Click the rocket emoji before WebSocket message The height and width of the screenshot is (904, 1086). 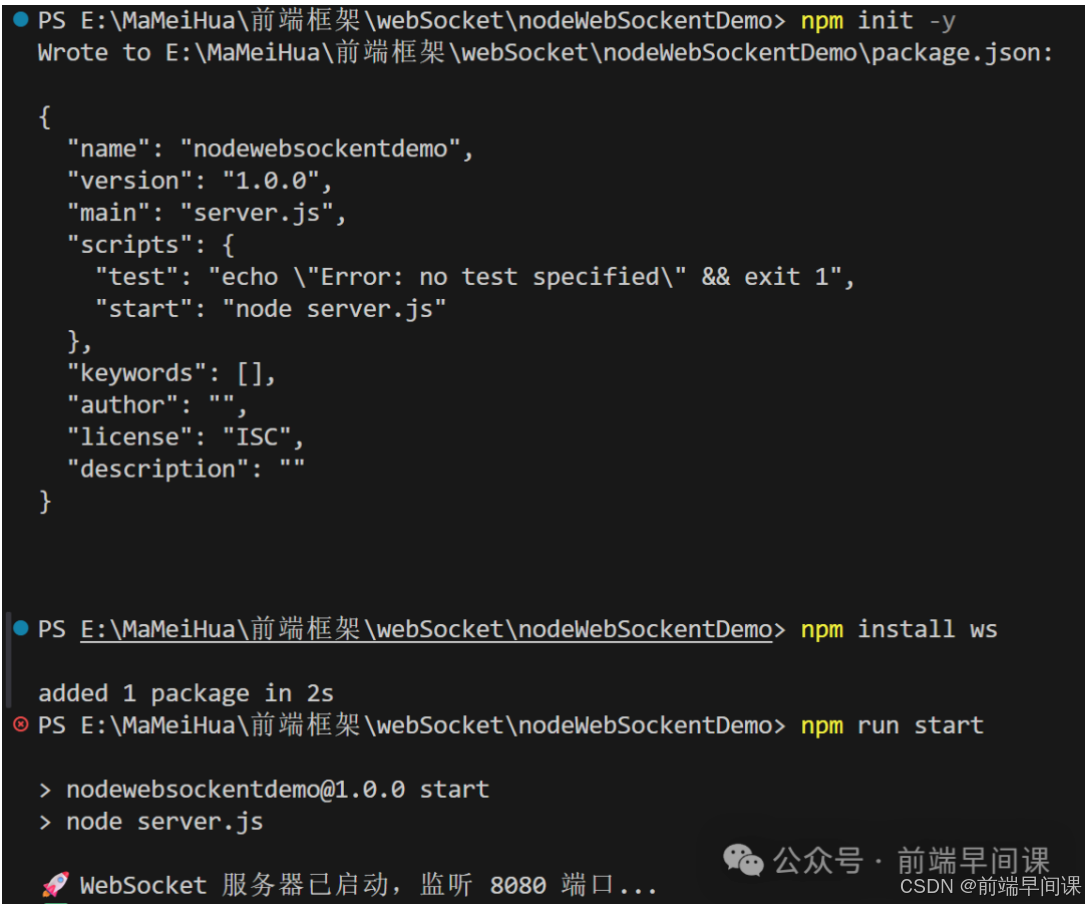click(56, 884)
